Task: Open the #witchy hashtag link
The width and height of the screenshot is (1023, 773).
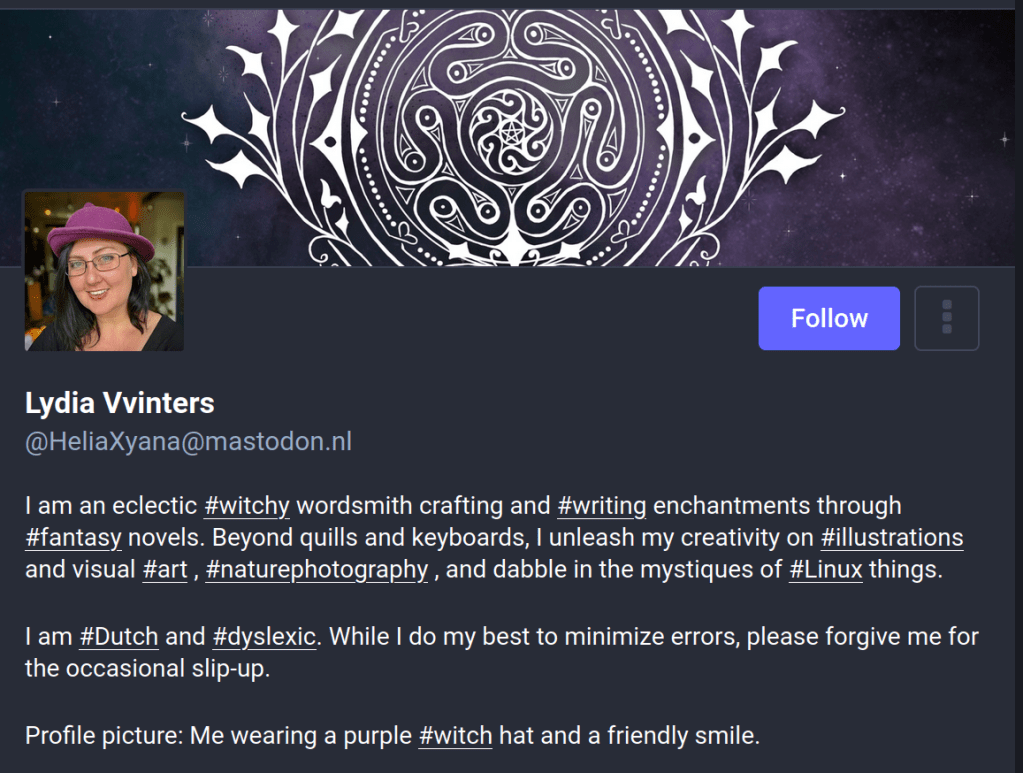Action: pyautogui.click(x=247, y=506)
